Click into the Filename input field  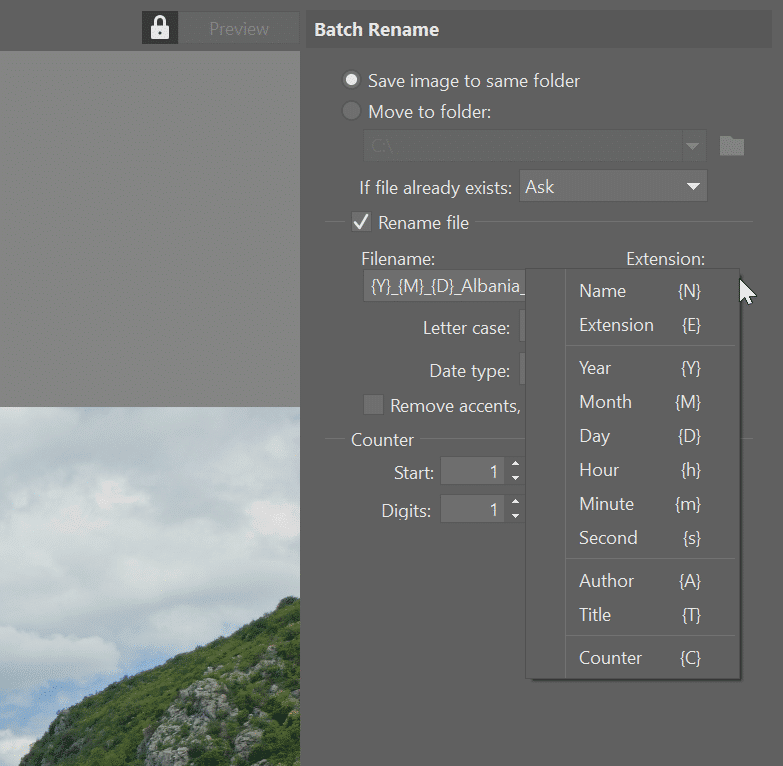pos(444,286)
